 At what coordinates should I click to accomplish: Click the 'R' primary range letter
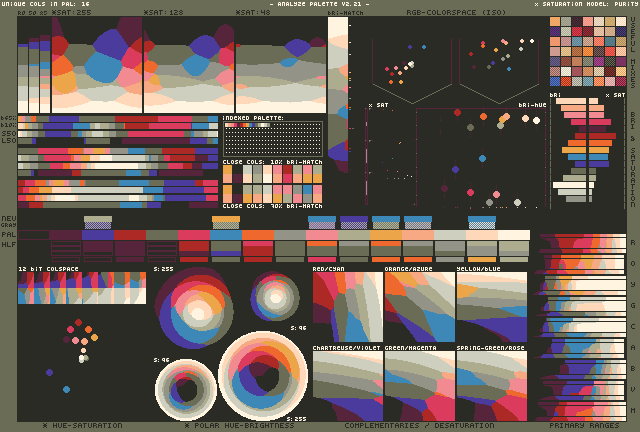coord(633,242)
